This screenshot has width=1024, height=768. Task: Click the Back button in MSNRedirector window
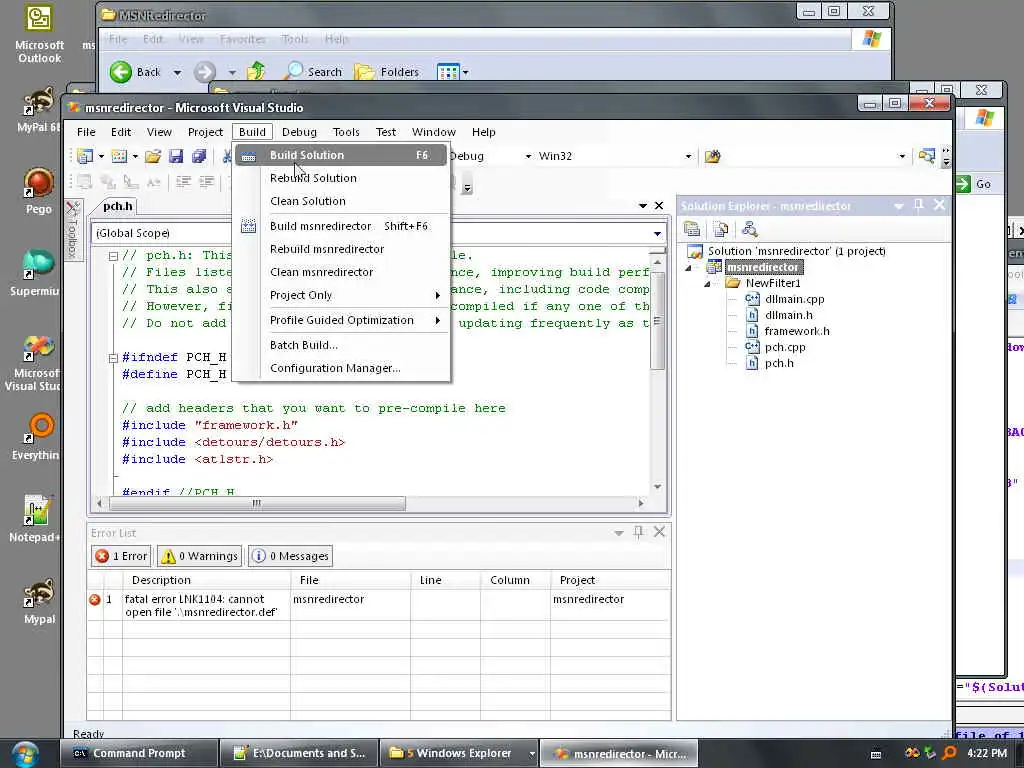135,72
